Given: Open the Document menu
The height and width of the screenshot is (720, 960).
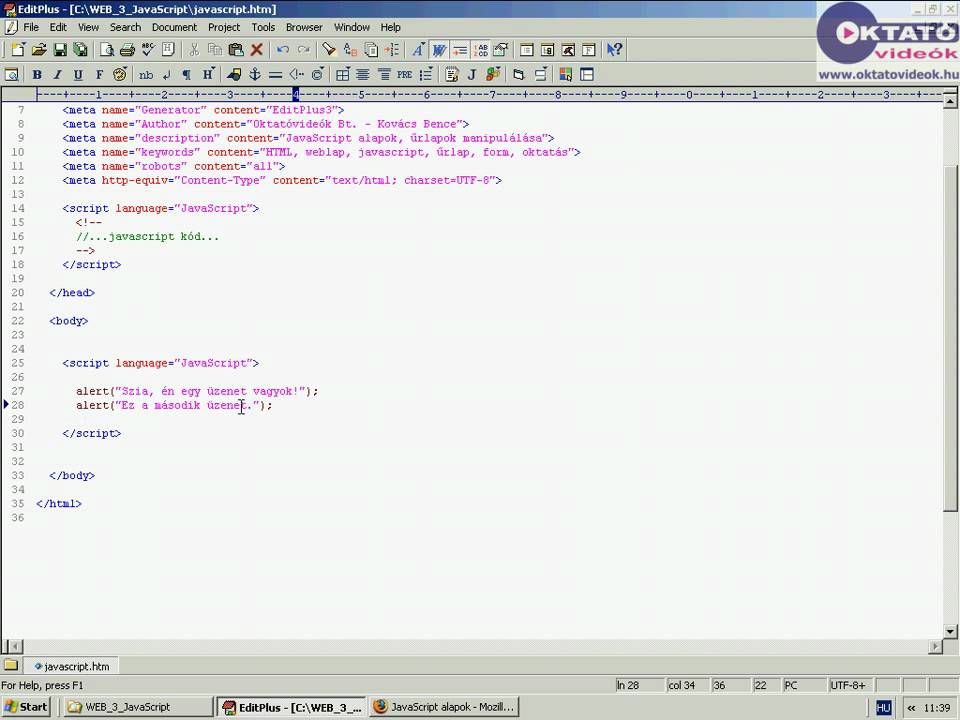Looking at the screenshot, I should coord(174,27).
